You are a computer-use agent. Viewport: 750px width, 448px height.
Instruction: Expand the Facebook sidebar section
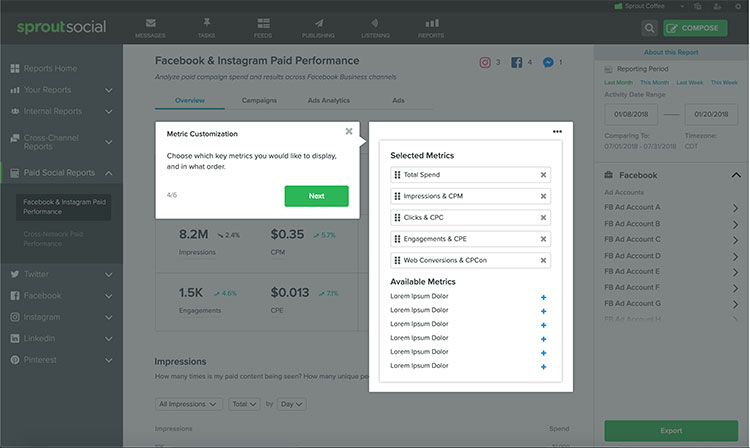(109, 296)
